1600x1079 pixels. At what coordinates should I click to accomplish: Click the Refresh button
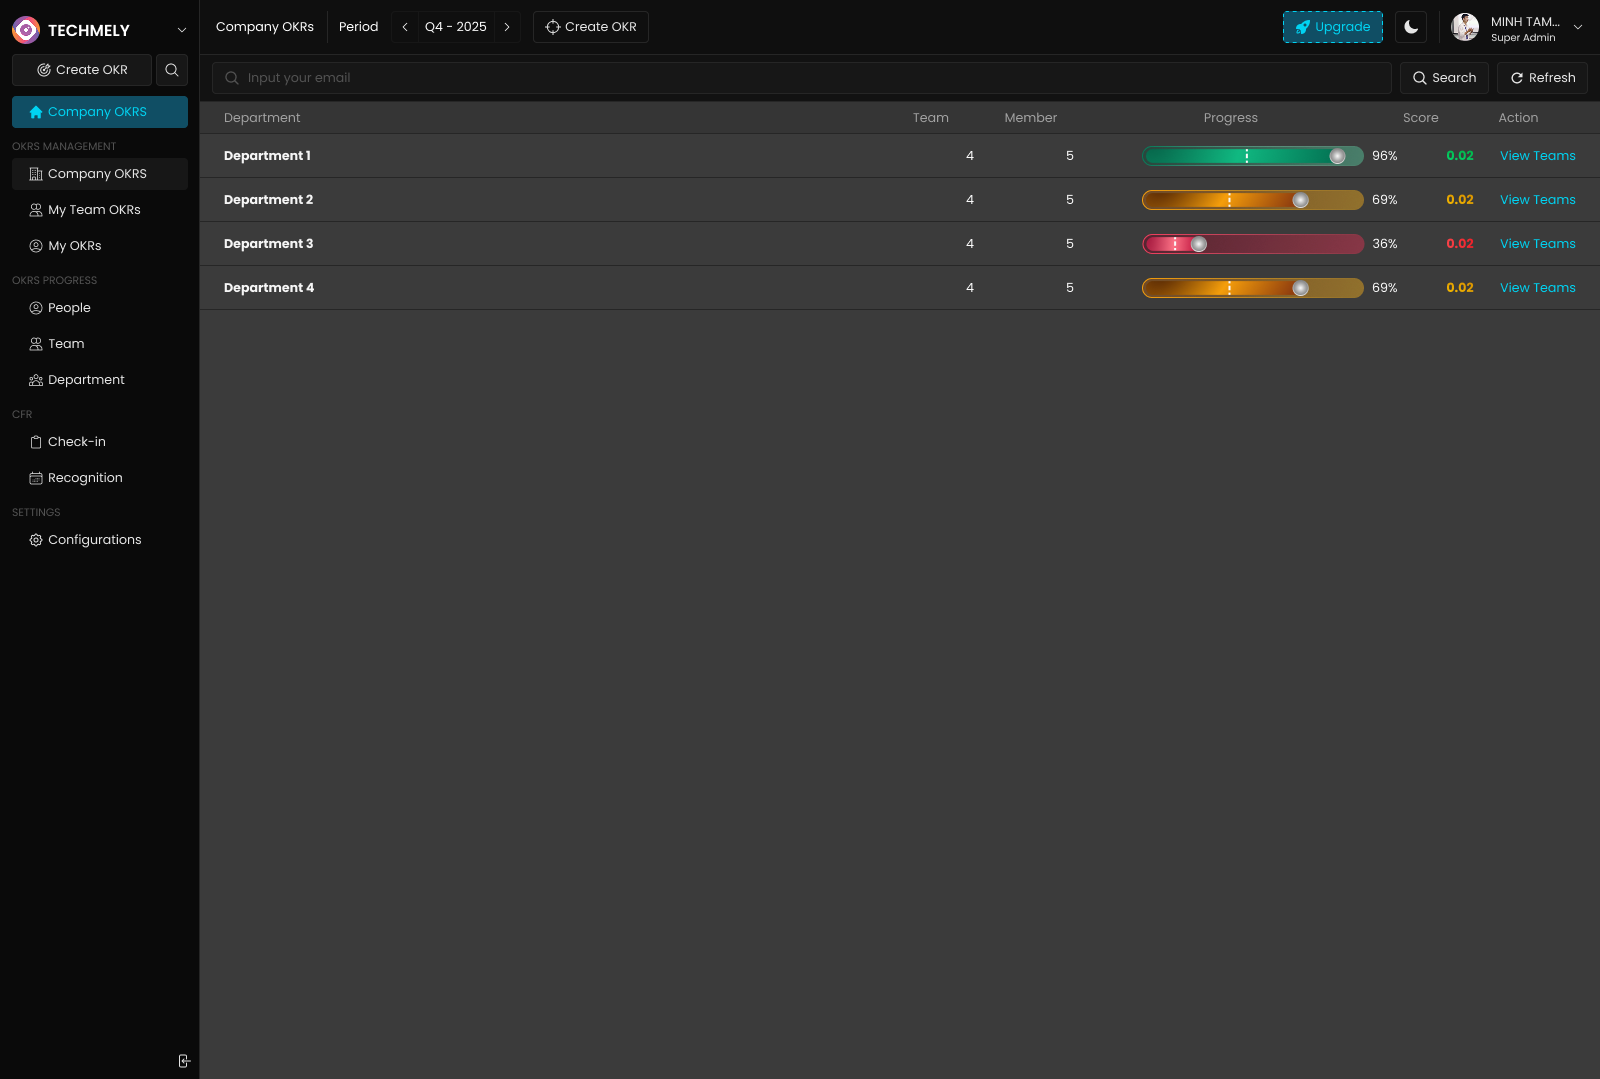[x=1542, y=78]
